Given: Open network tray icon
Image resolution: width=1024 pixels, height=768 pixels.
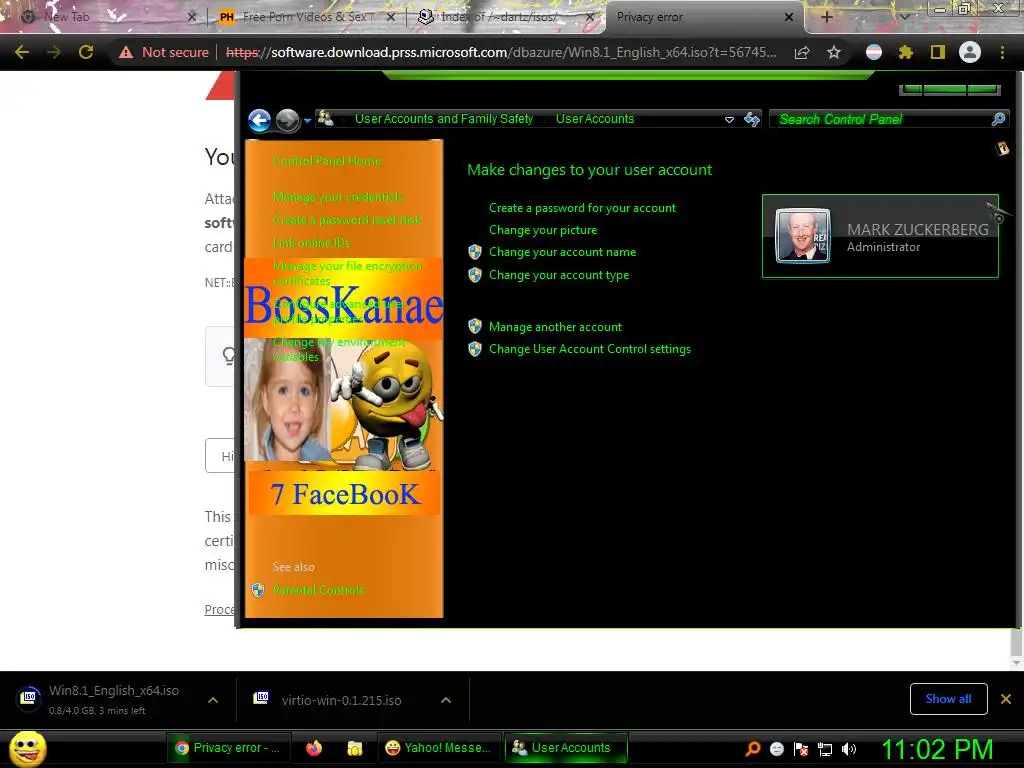Looking at the screenshot, I should (x=825, y=749).
